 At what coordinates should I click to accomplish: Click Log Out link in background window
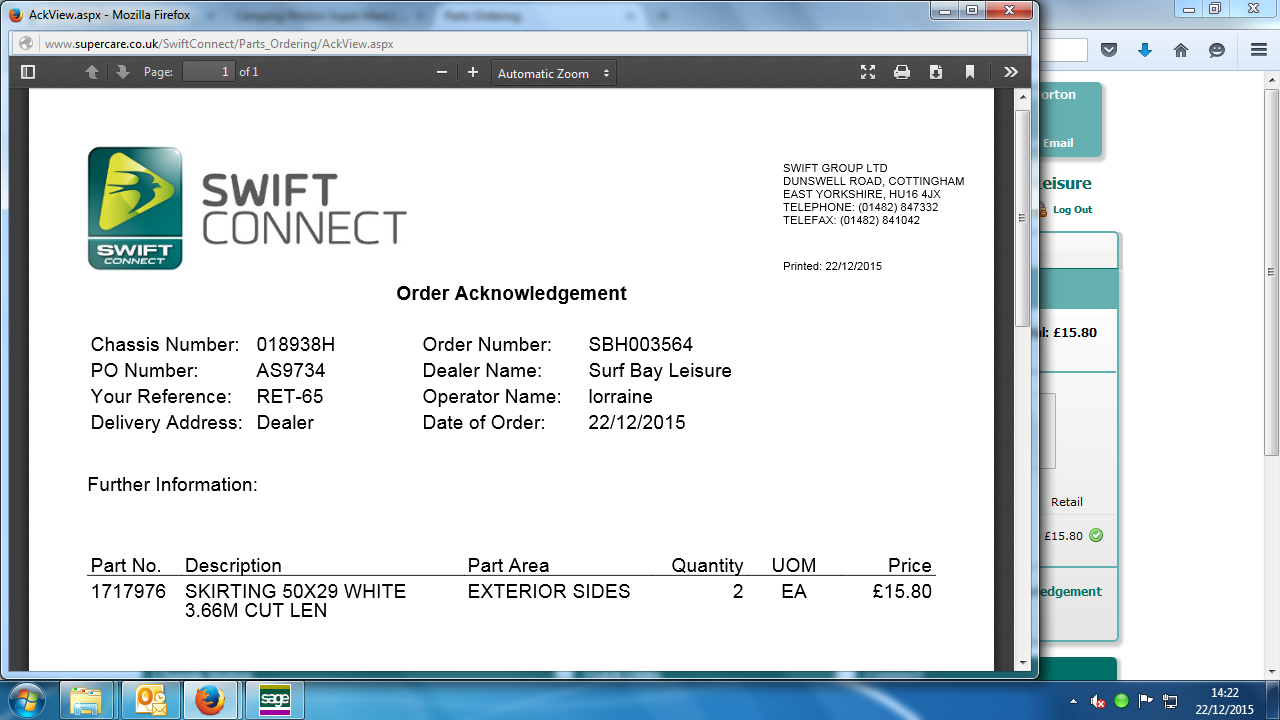(1072, 210)
